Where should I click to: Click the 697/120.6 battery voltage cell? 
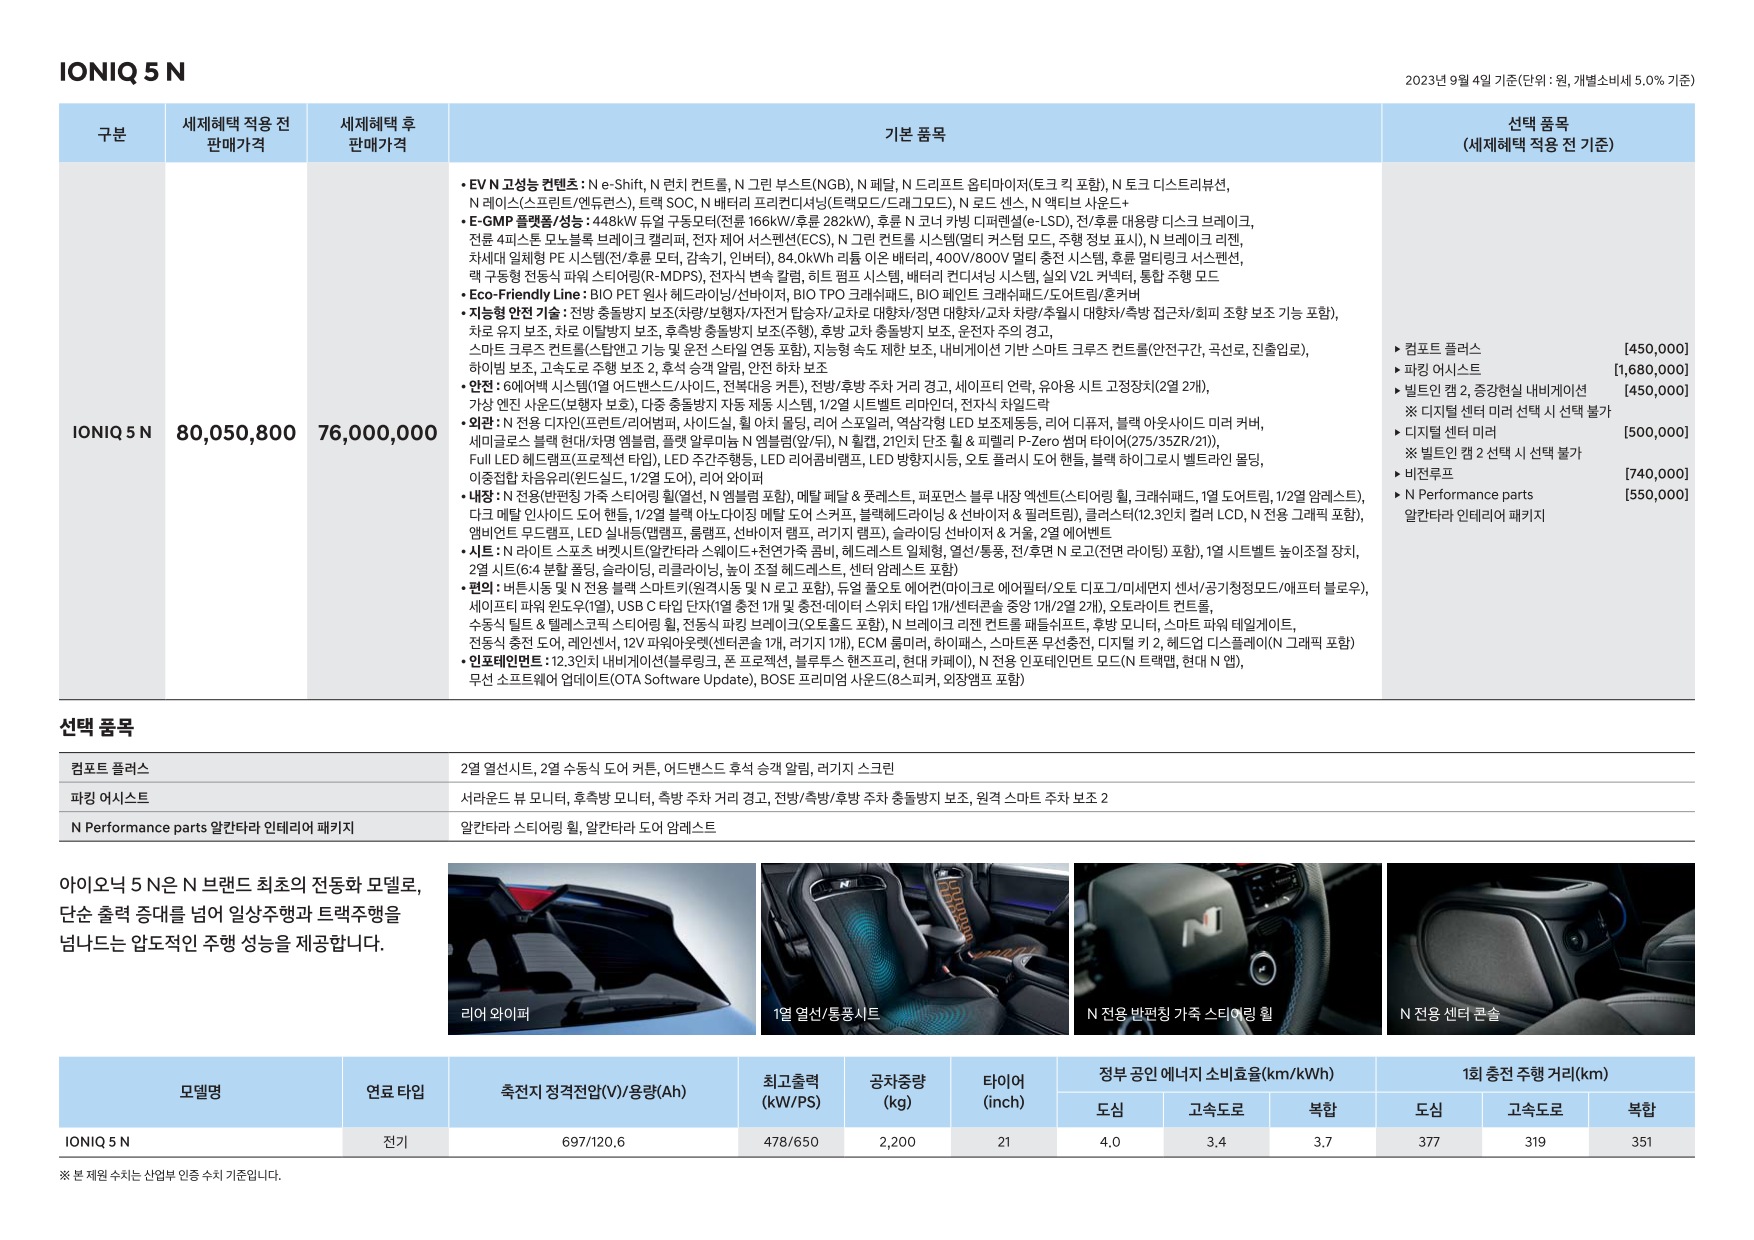pos(593,1142)
